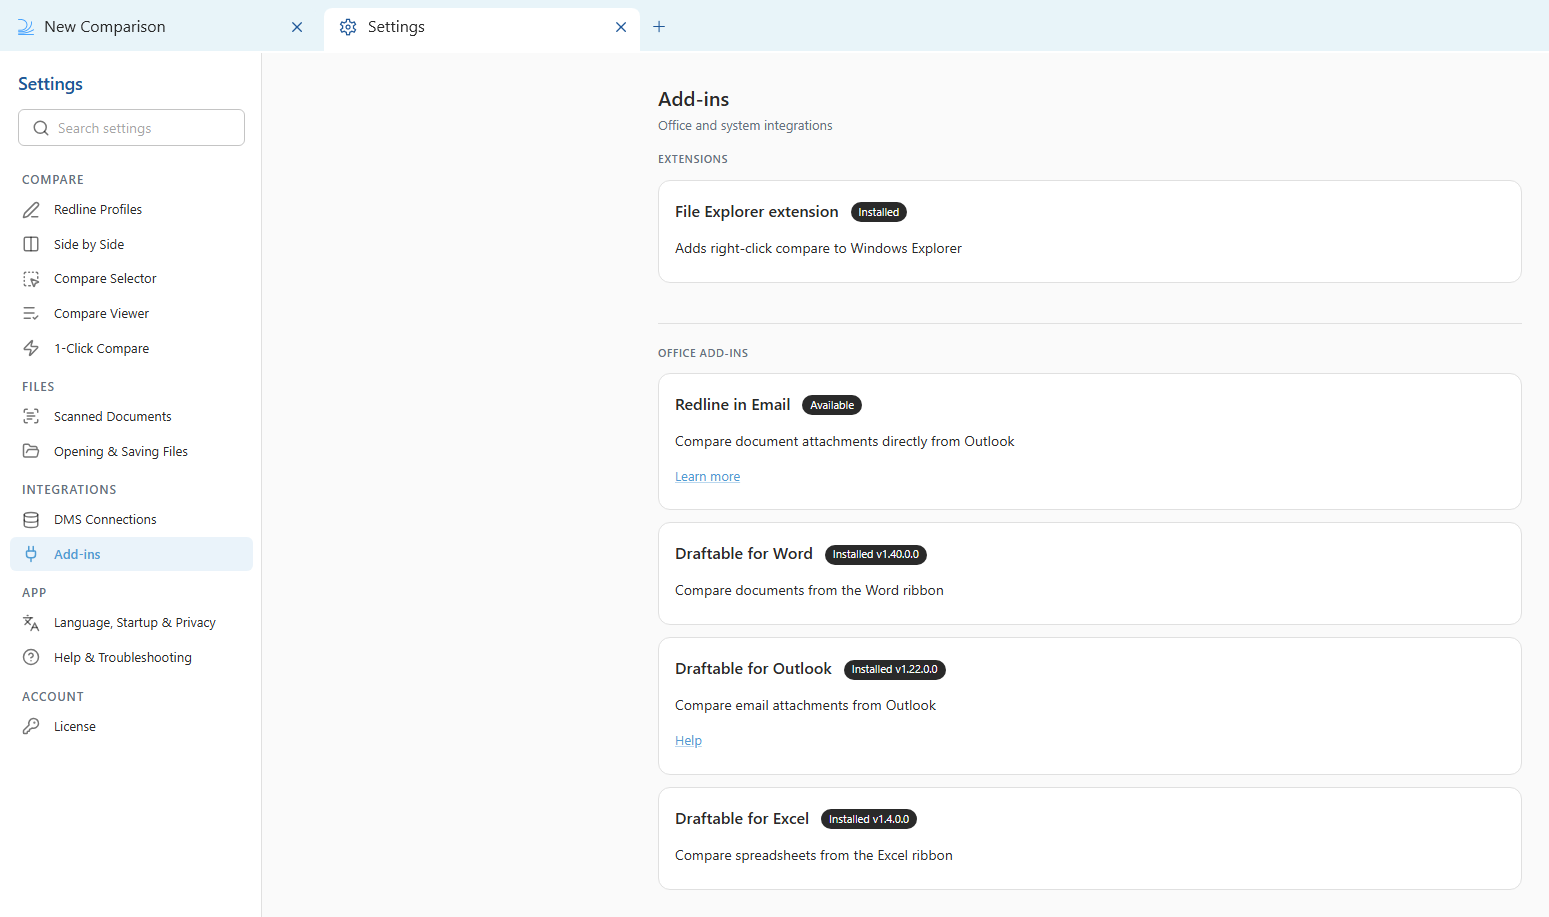The width and height of the screenshot is (1549, 917).
Task: Open Language, Startup & Privacy settings
Action: [131, 623]
